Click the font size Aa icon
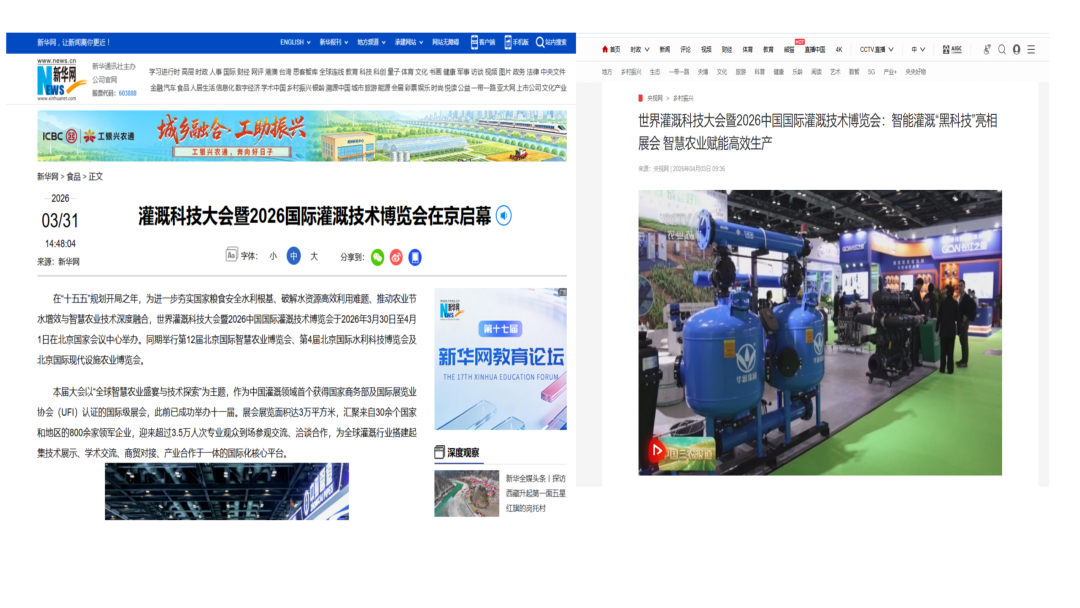The height and width of the screenshot is (608, 1080). click(x=231, y=255)
